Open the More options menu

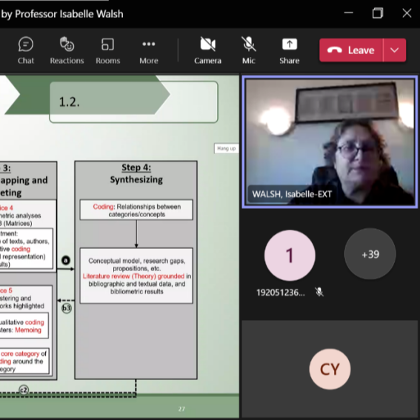[149, 51]
